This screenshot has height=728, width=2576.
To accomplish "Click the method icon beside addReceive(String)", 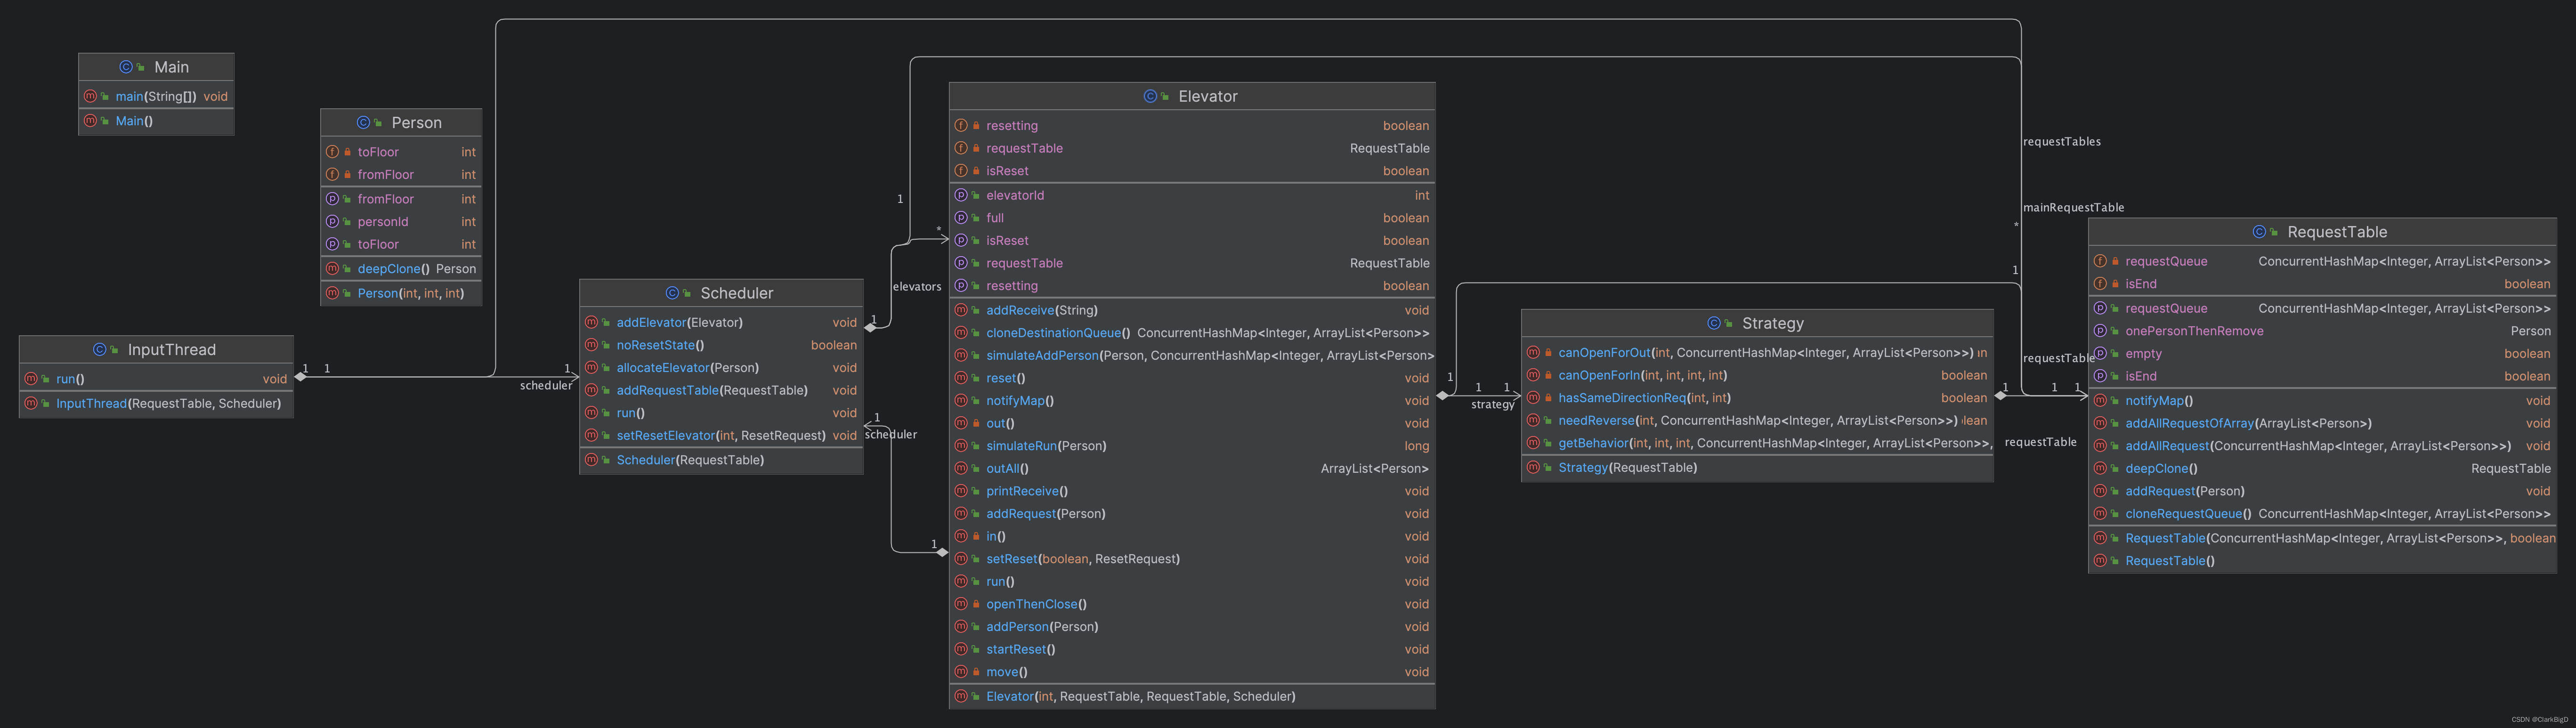I will (x=962, y=311).
